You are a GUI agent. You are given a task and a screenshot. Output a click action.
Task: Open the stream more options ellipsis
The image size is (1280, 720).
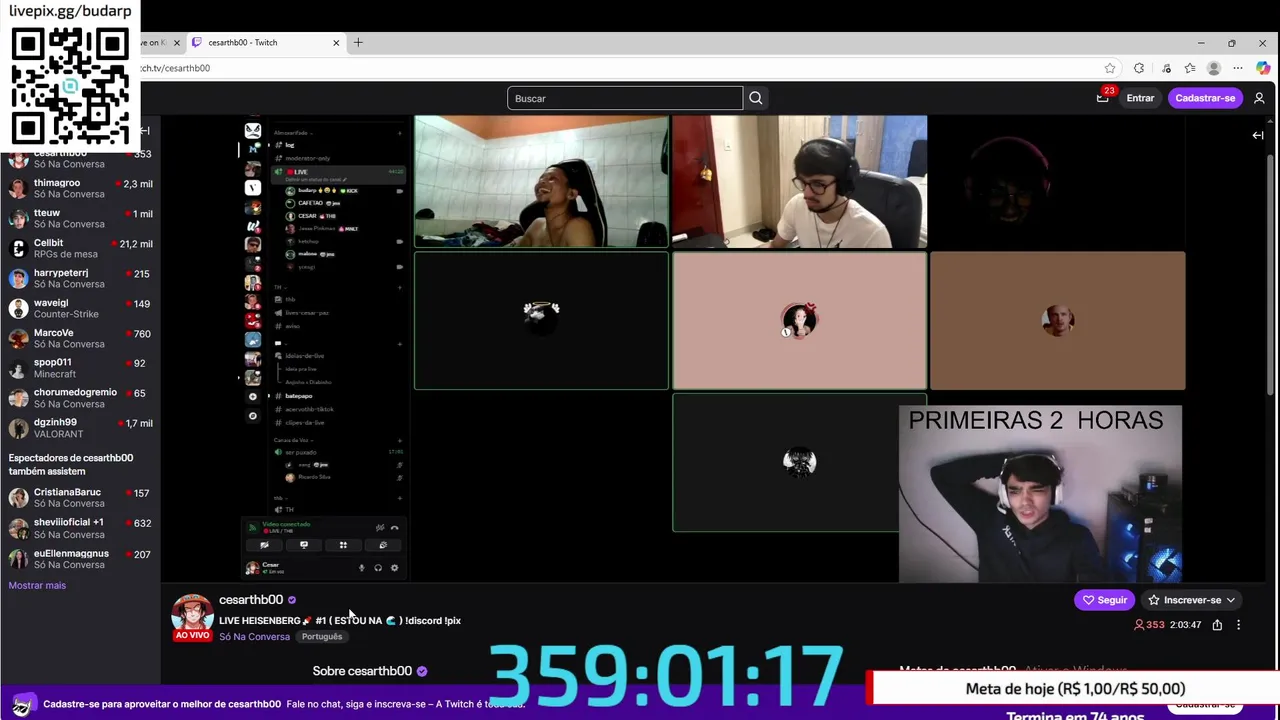(1238, 625)
